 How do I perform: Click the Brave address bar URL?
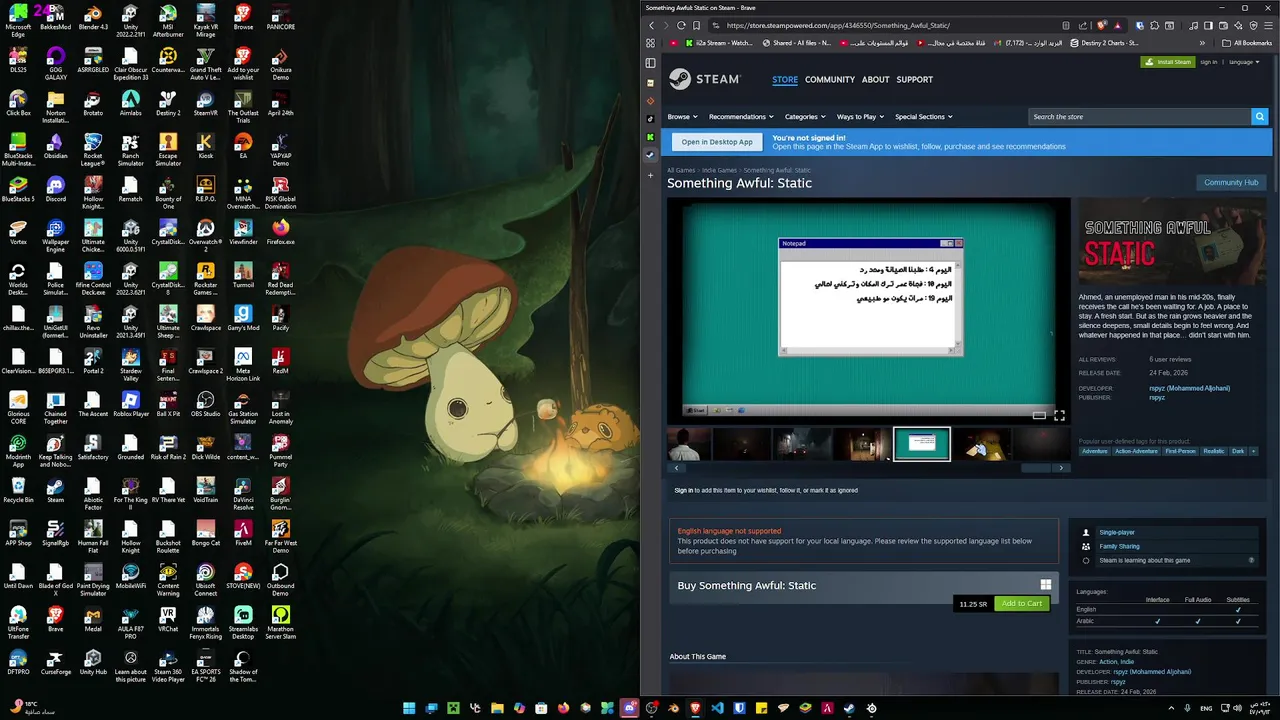(x=838, y=25)
